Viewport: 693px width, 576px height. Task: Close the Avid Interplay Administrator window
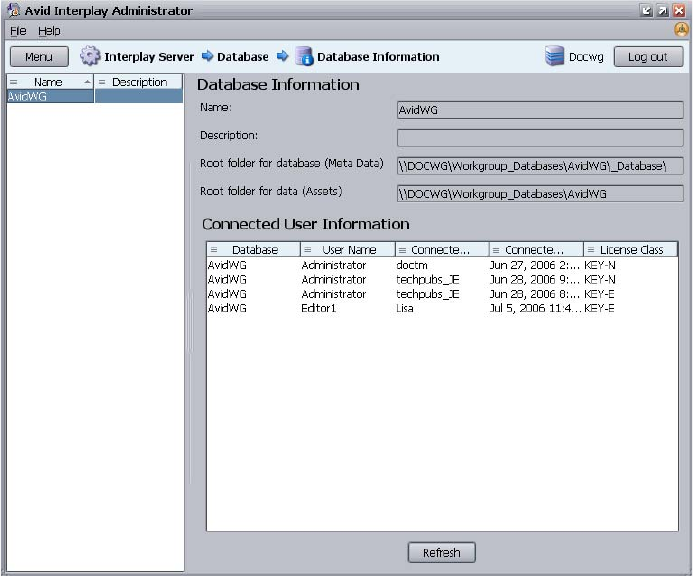coord(679,11)
